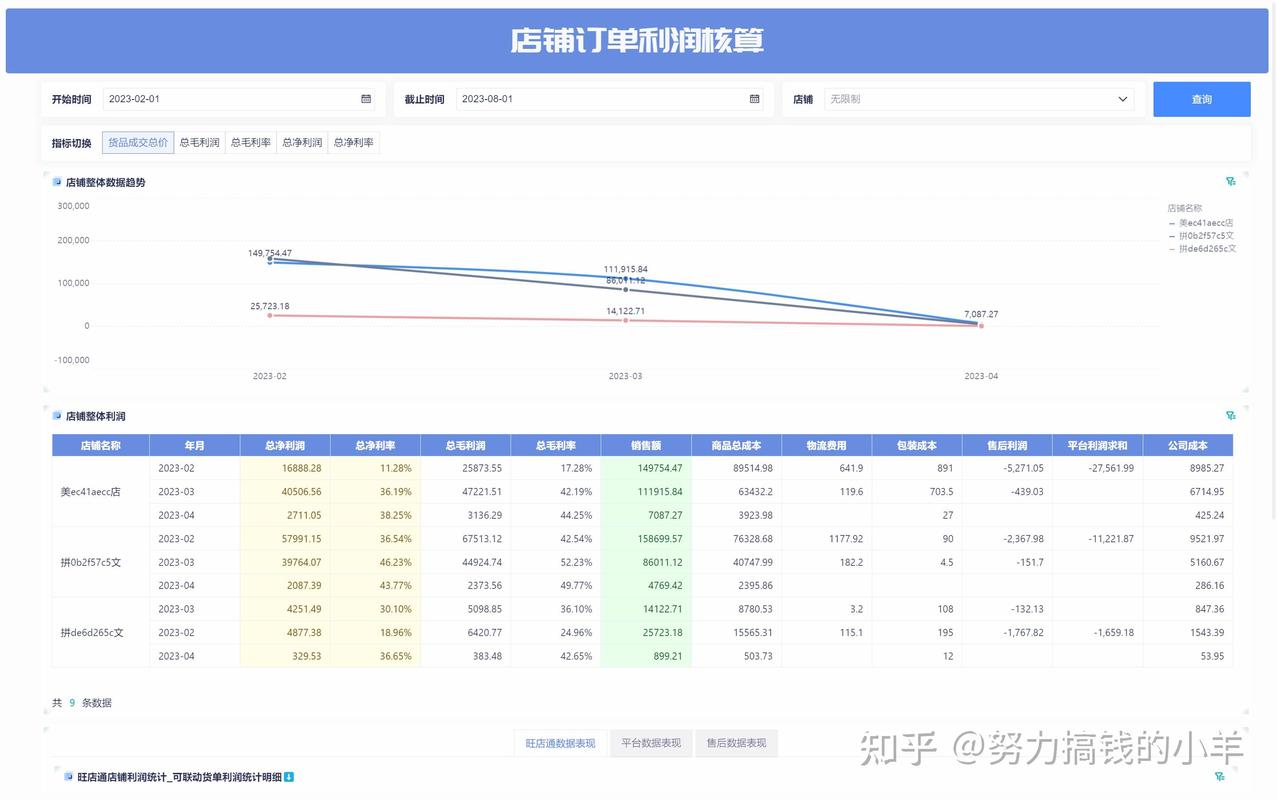Image resolution: width=1277 pixels, height=800 pixels.
Task: Click the 公司成本 column header
Action: 1188,446
